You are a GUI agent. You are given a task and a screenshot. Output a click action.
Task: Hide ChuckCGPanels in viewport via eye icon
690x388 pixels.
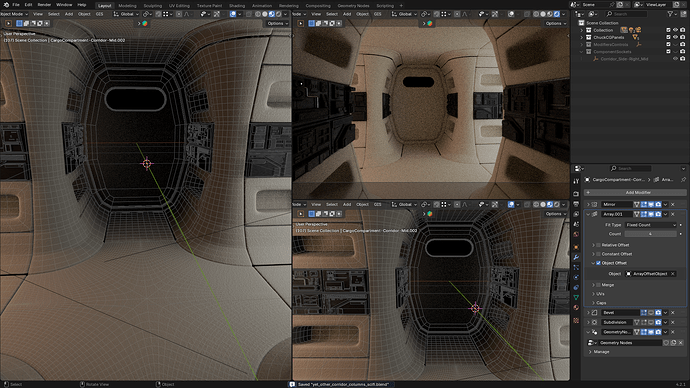[675, 37]
